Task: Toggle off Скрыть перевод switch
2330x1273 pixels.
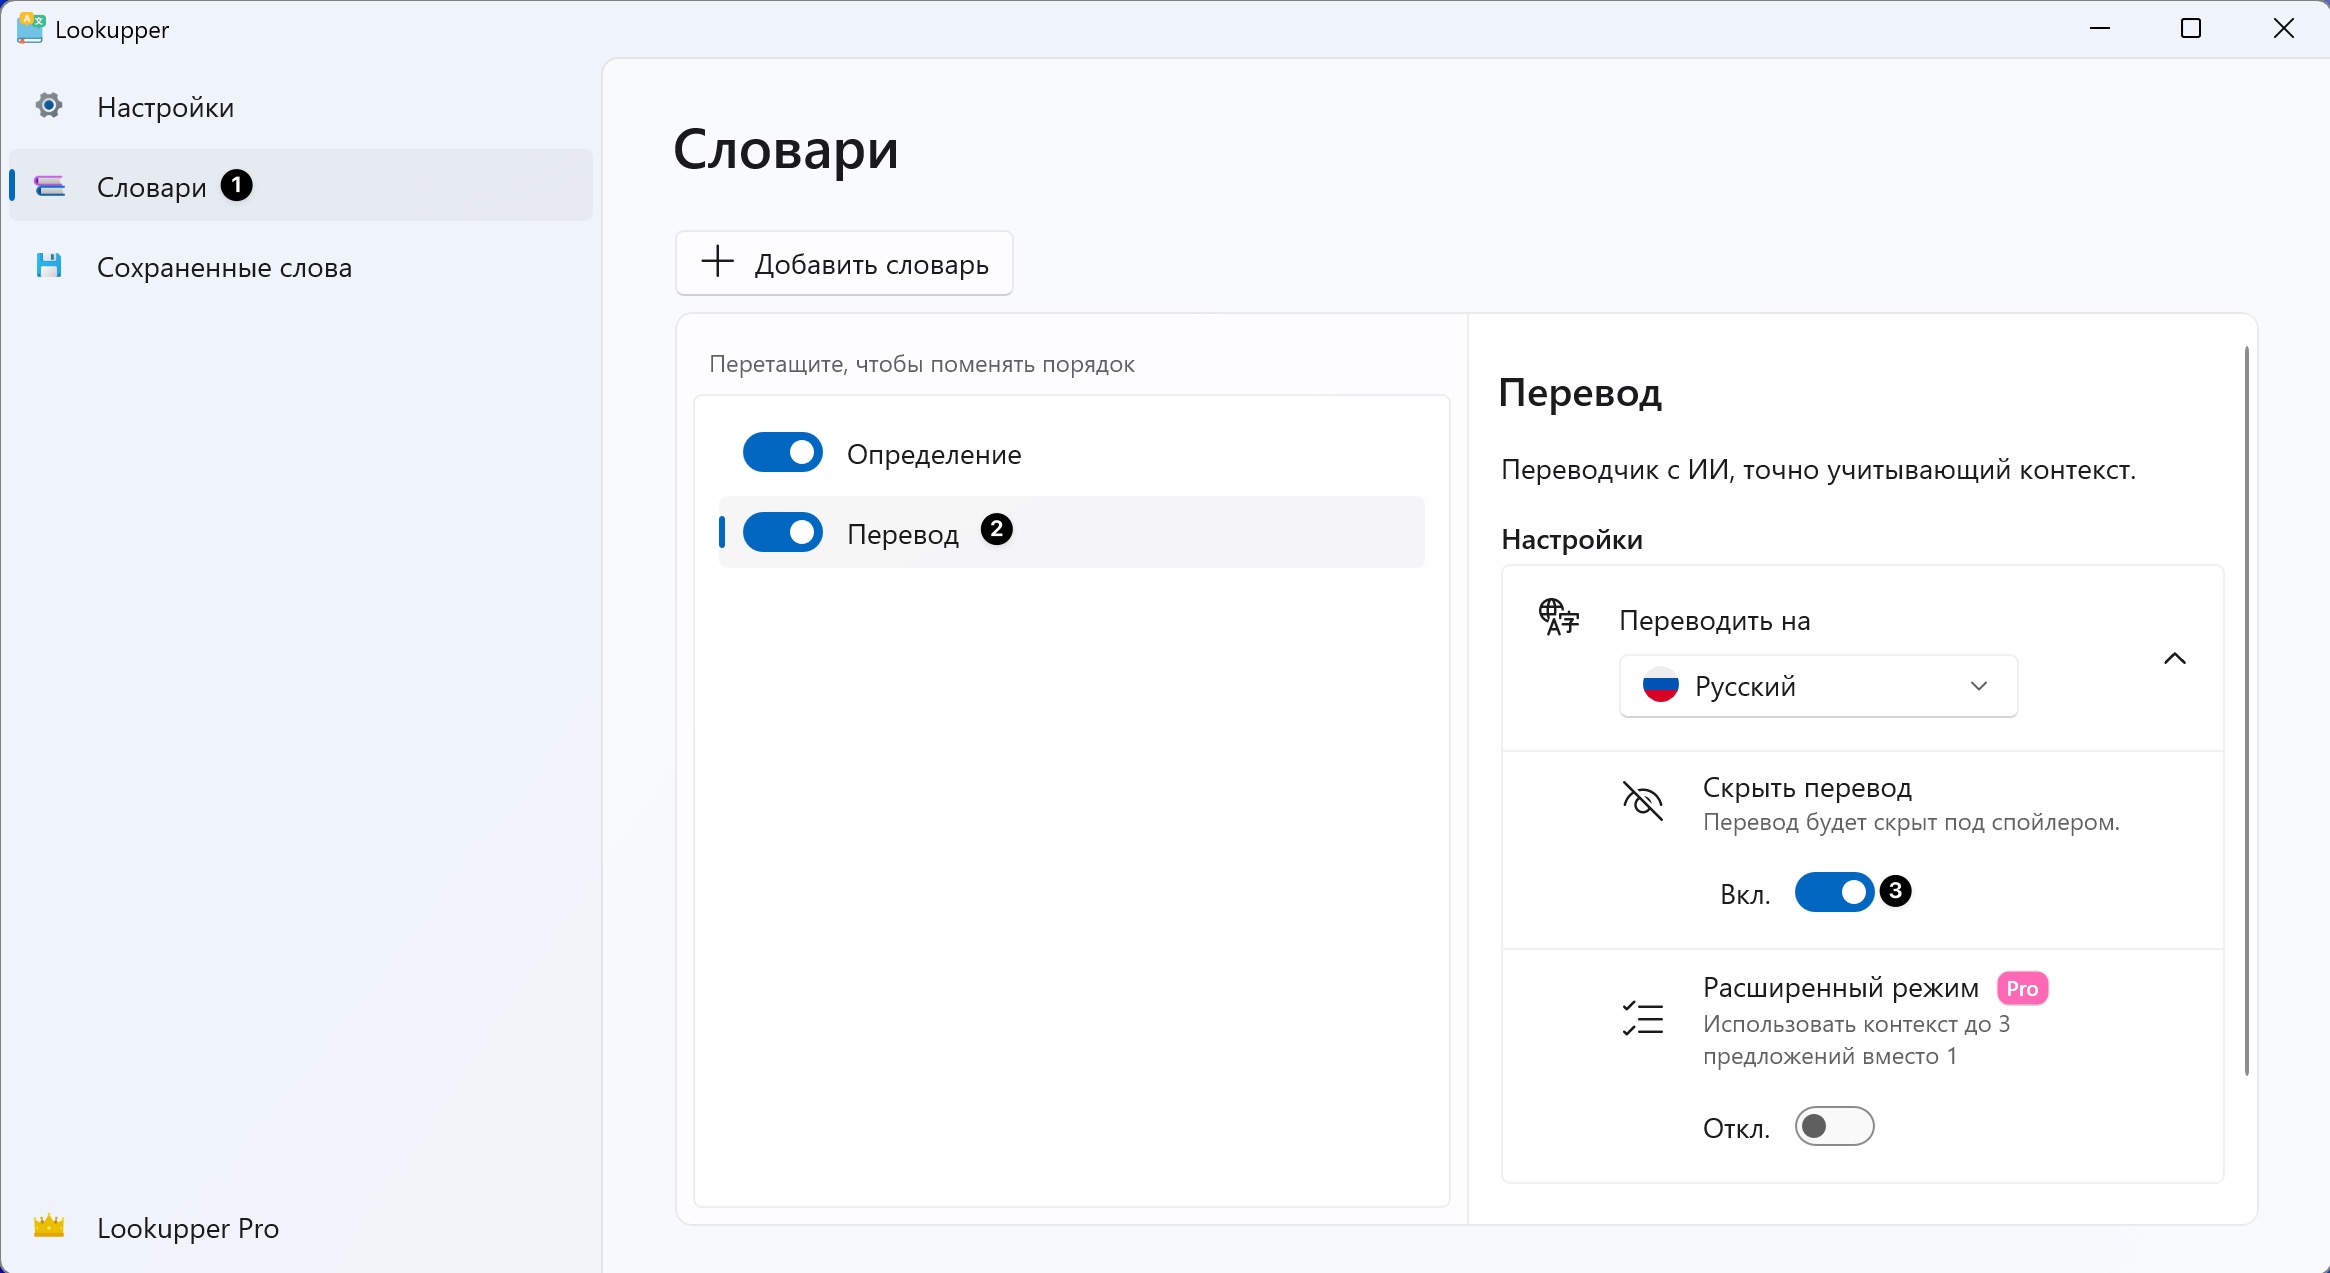Action: pos(1833,892)
